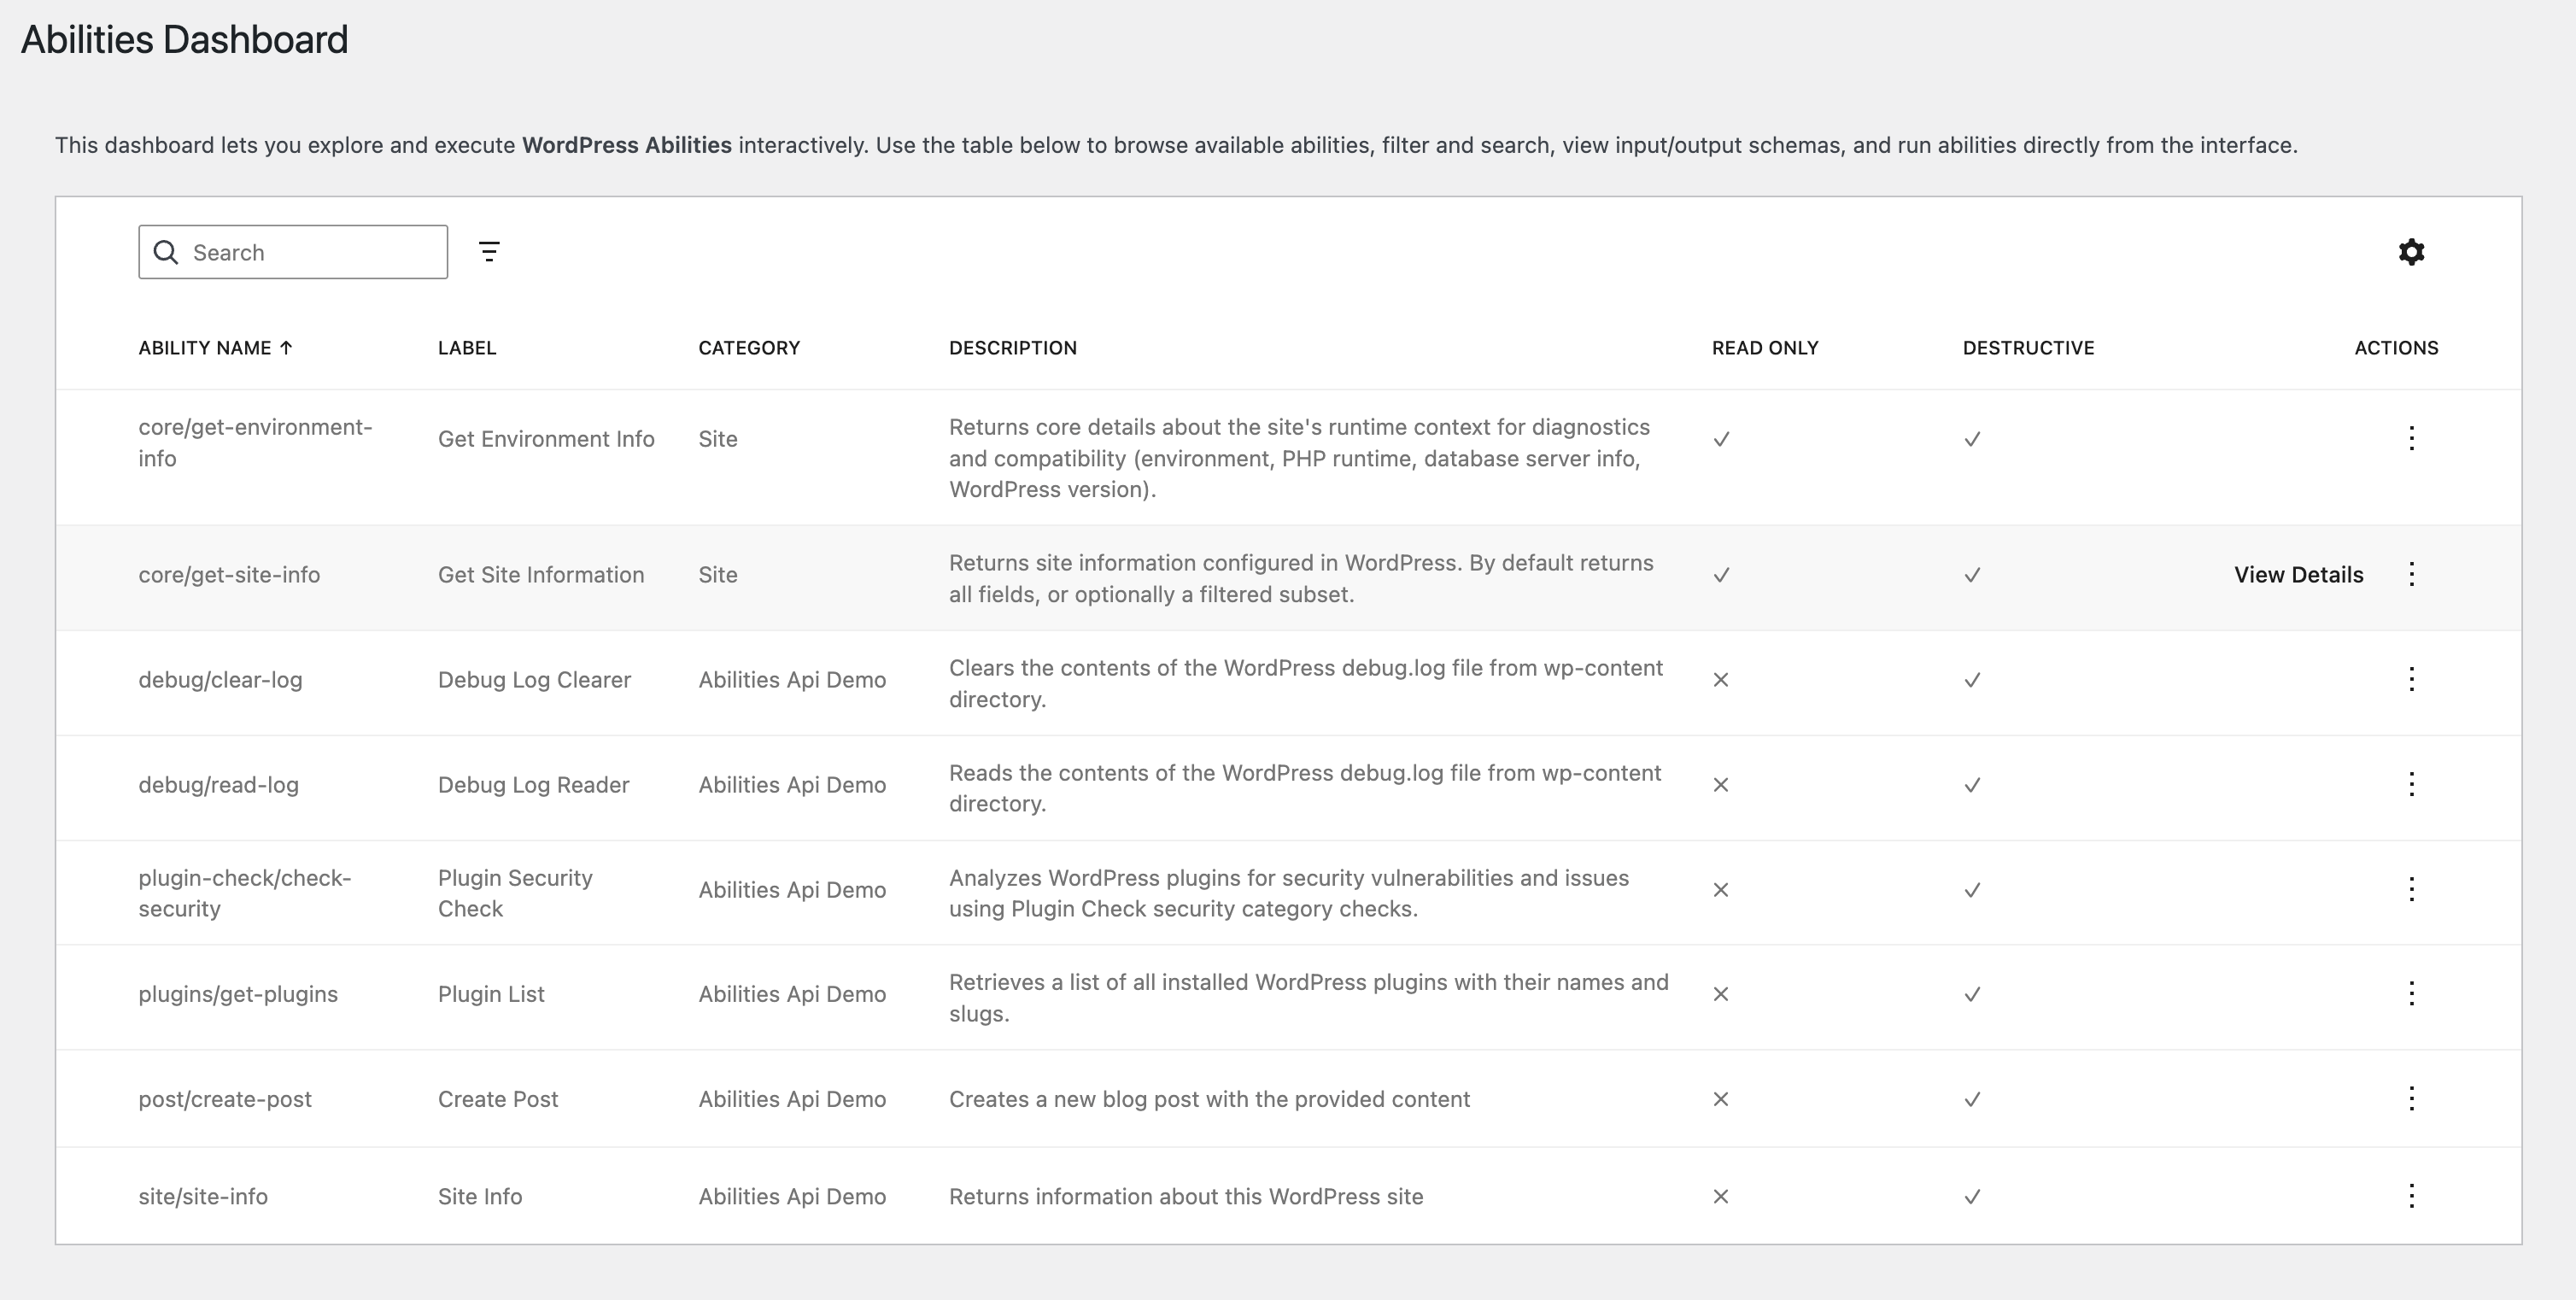The image size is (2576, 1300).
Task: Click the Destructive column header
Action: pyautogui.click(x=2028, y=348)
